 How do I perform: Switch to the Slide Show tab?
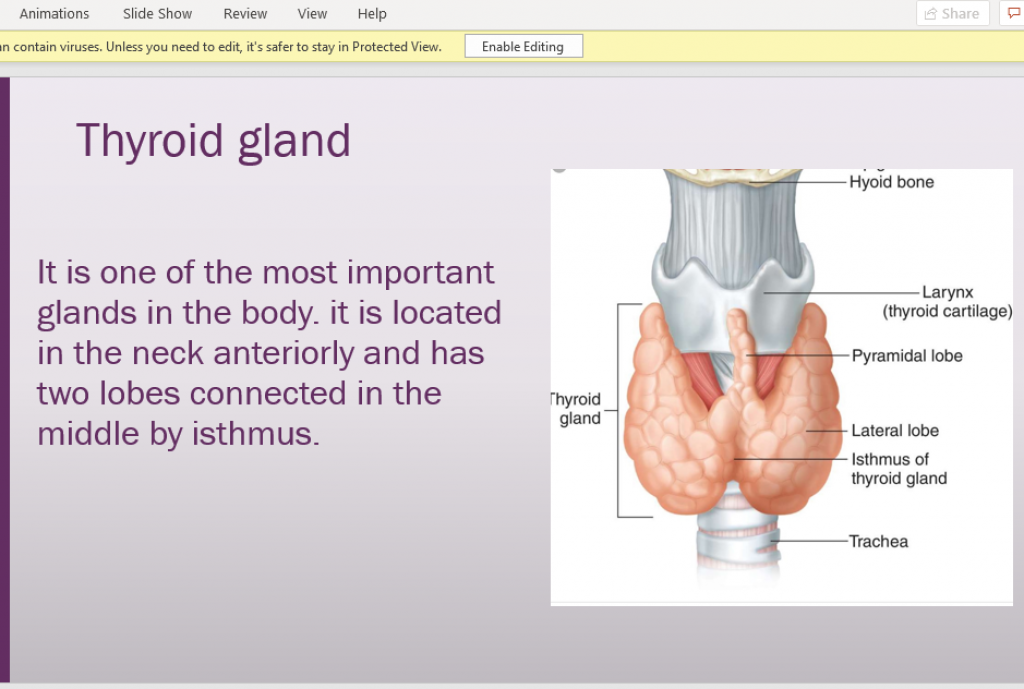(157, 13)
